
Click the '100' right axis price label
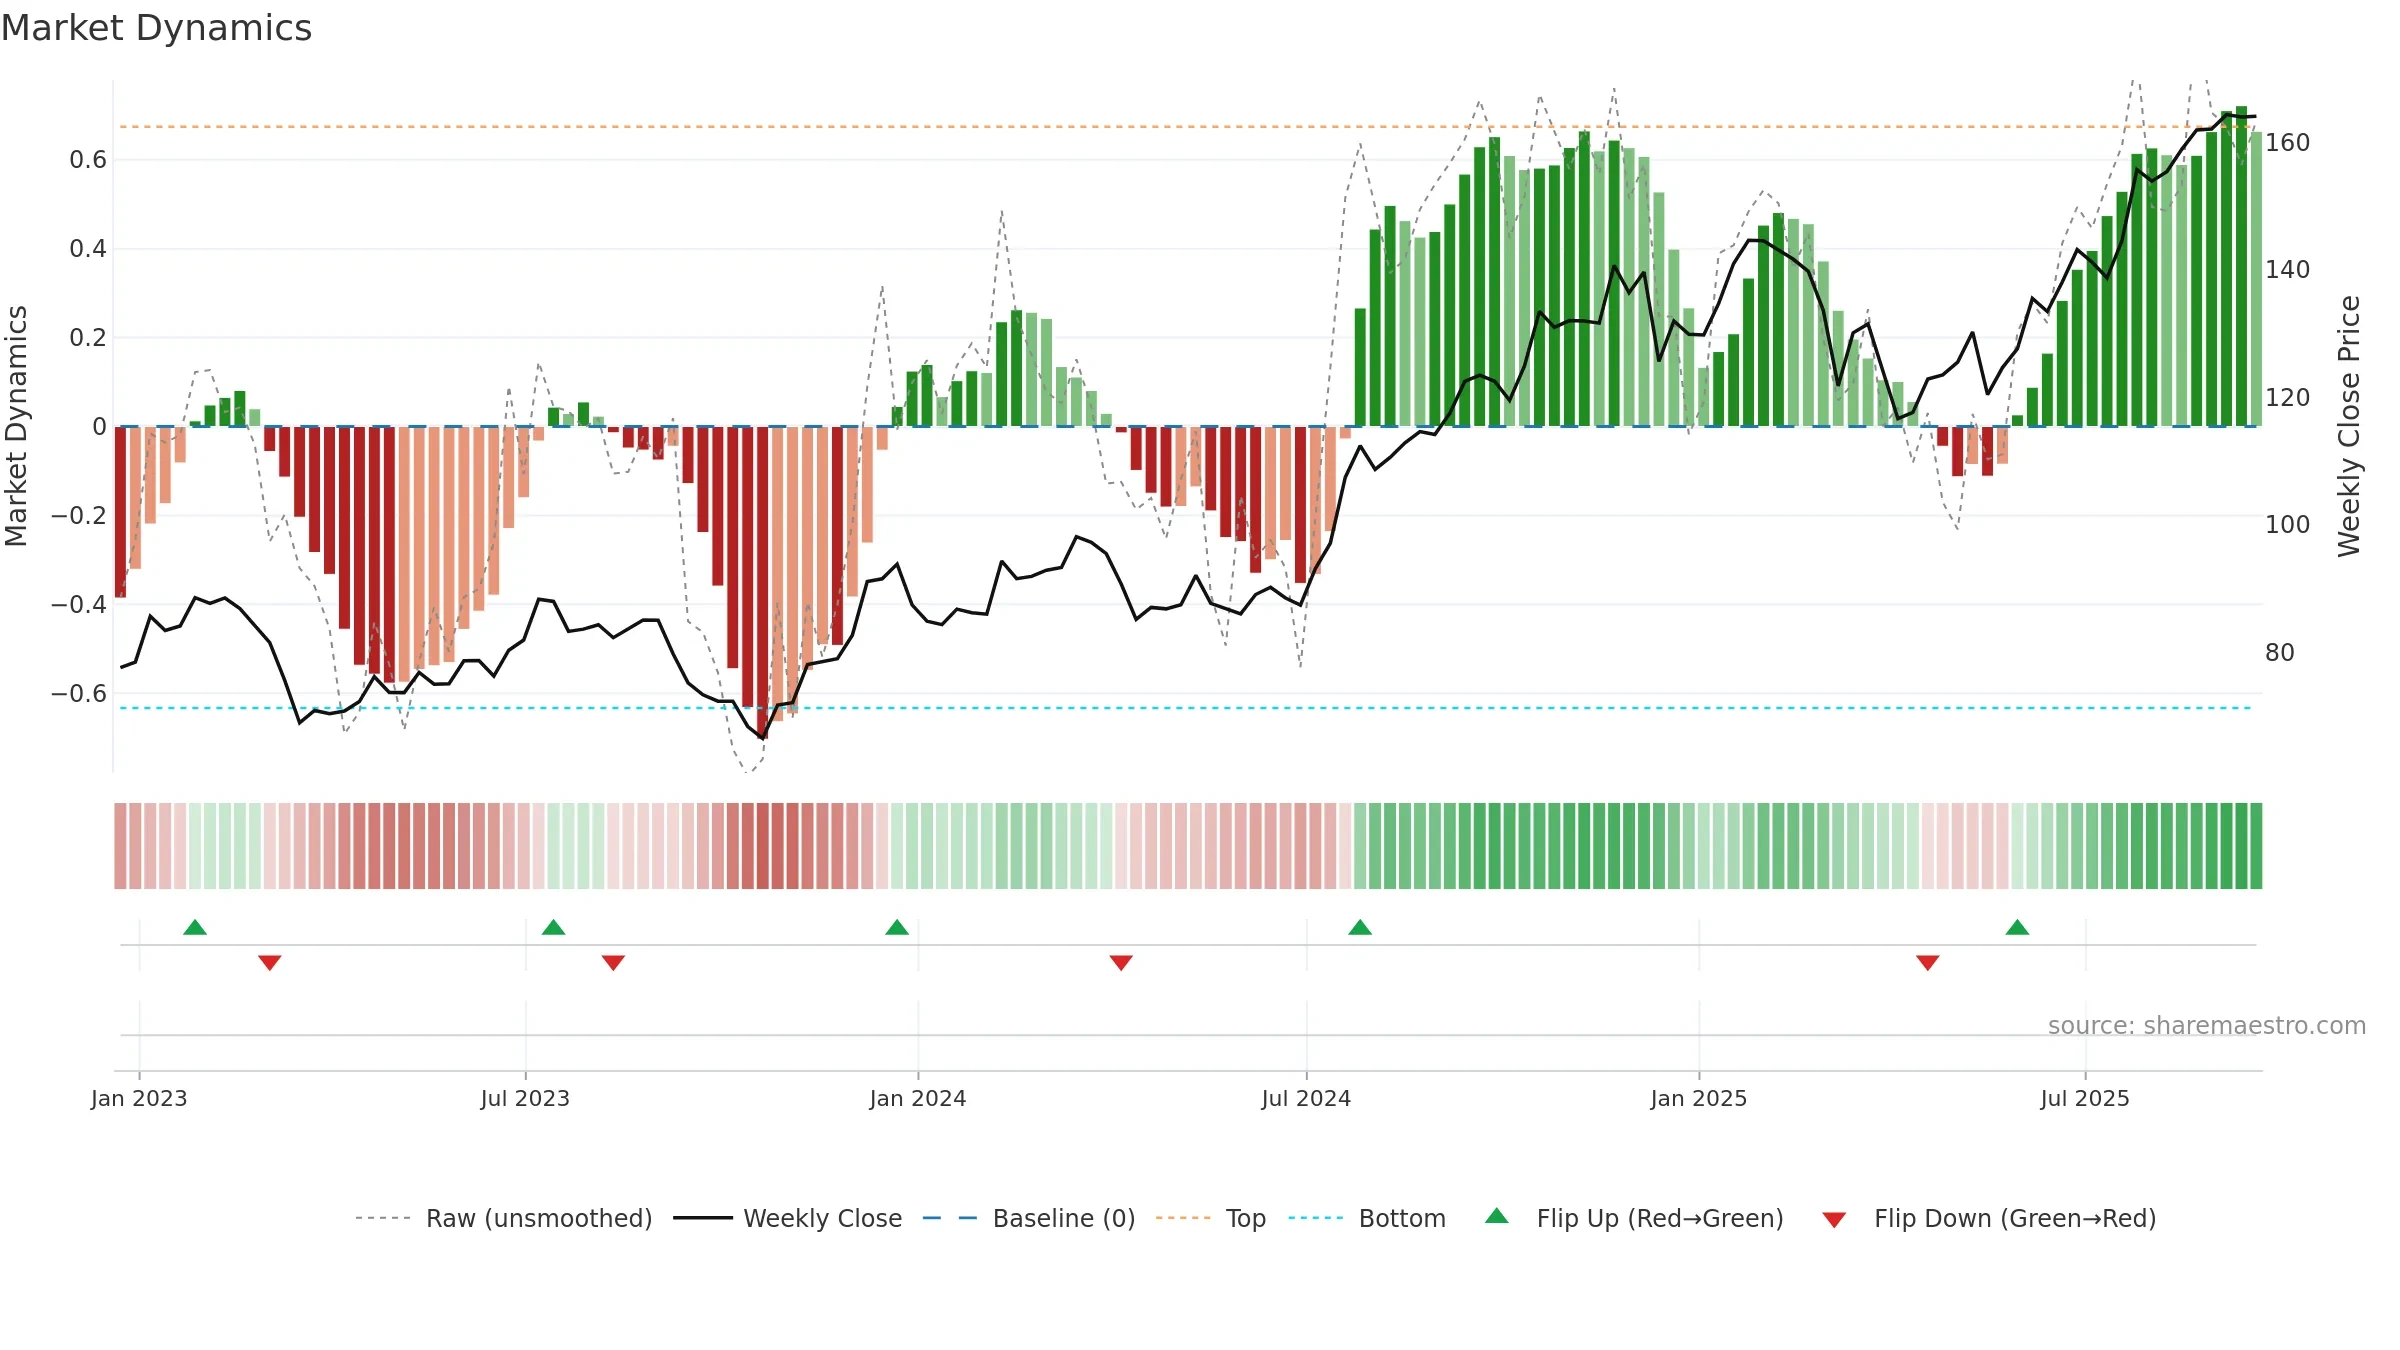(2288, 525)
